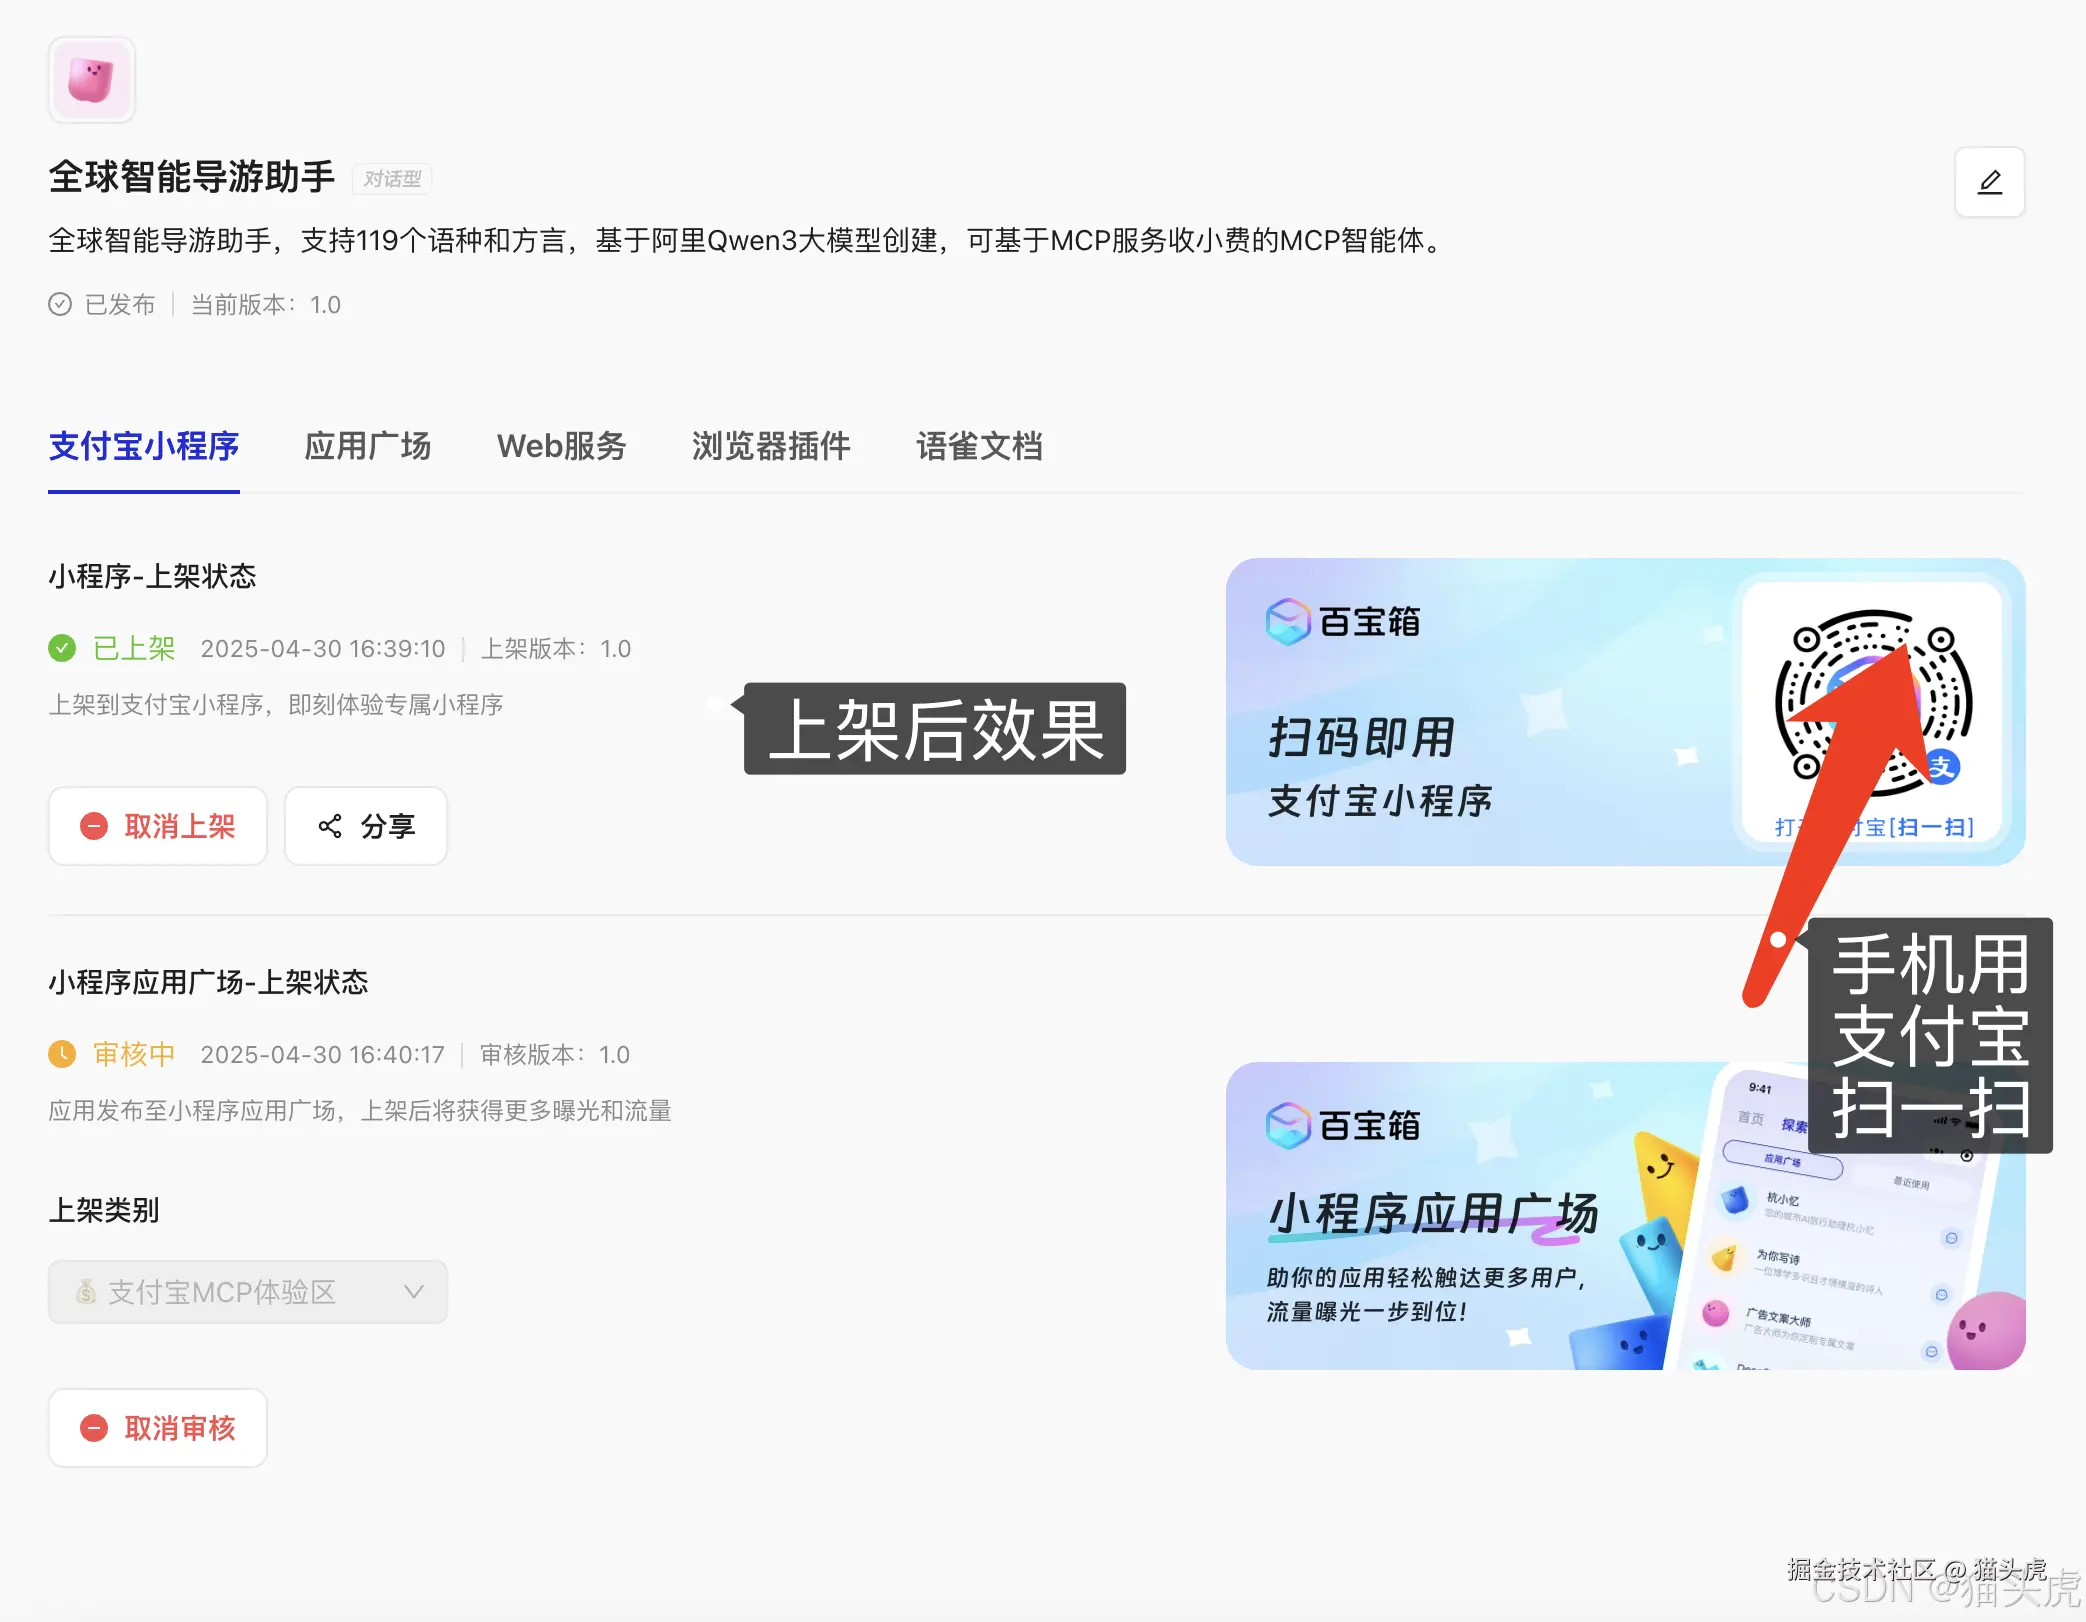
Task: Click the 分享 share button
Action: coord(365,826)
